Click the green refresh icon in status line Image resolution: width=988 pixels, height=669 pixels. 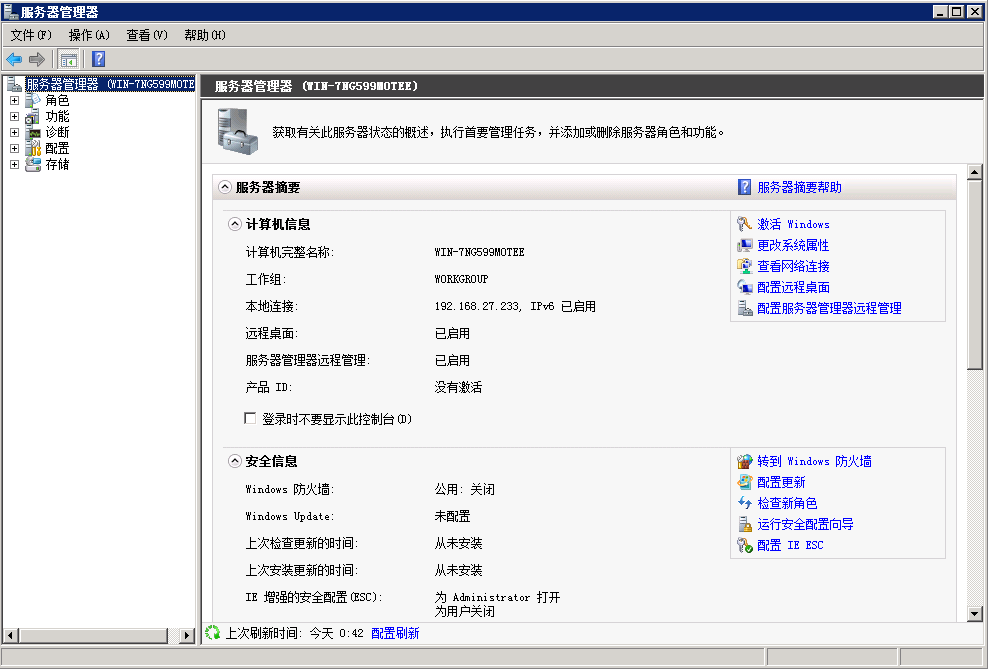[x=213, y=632]
